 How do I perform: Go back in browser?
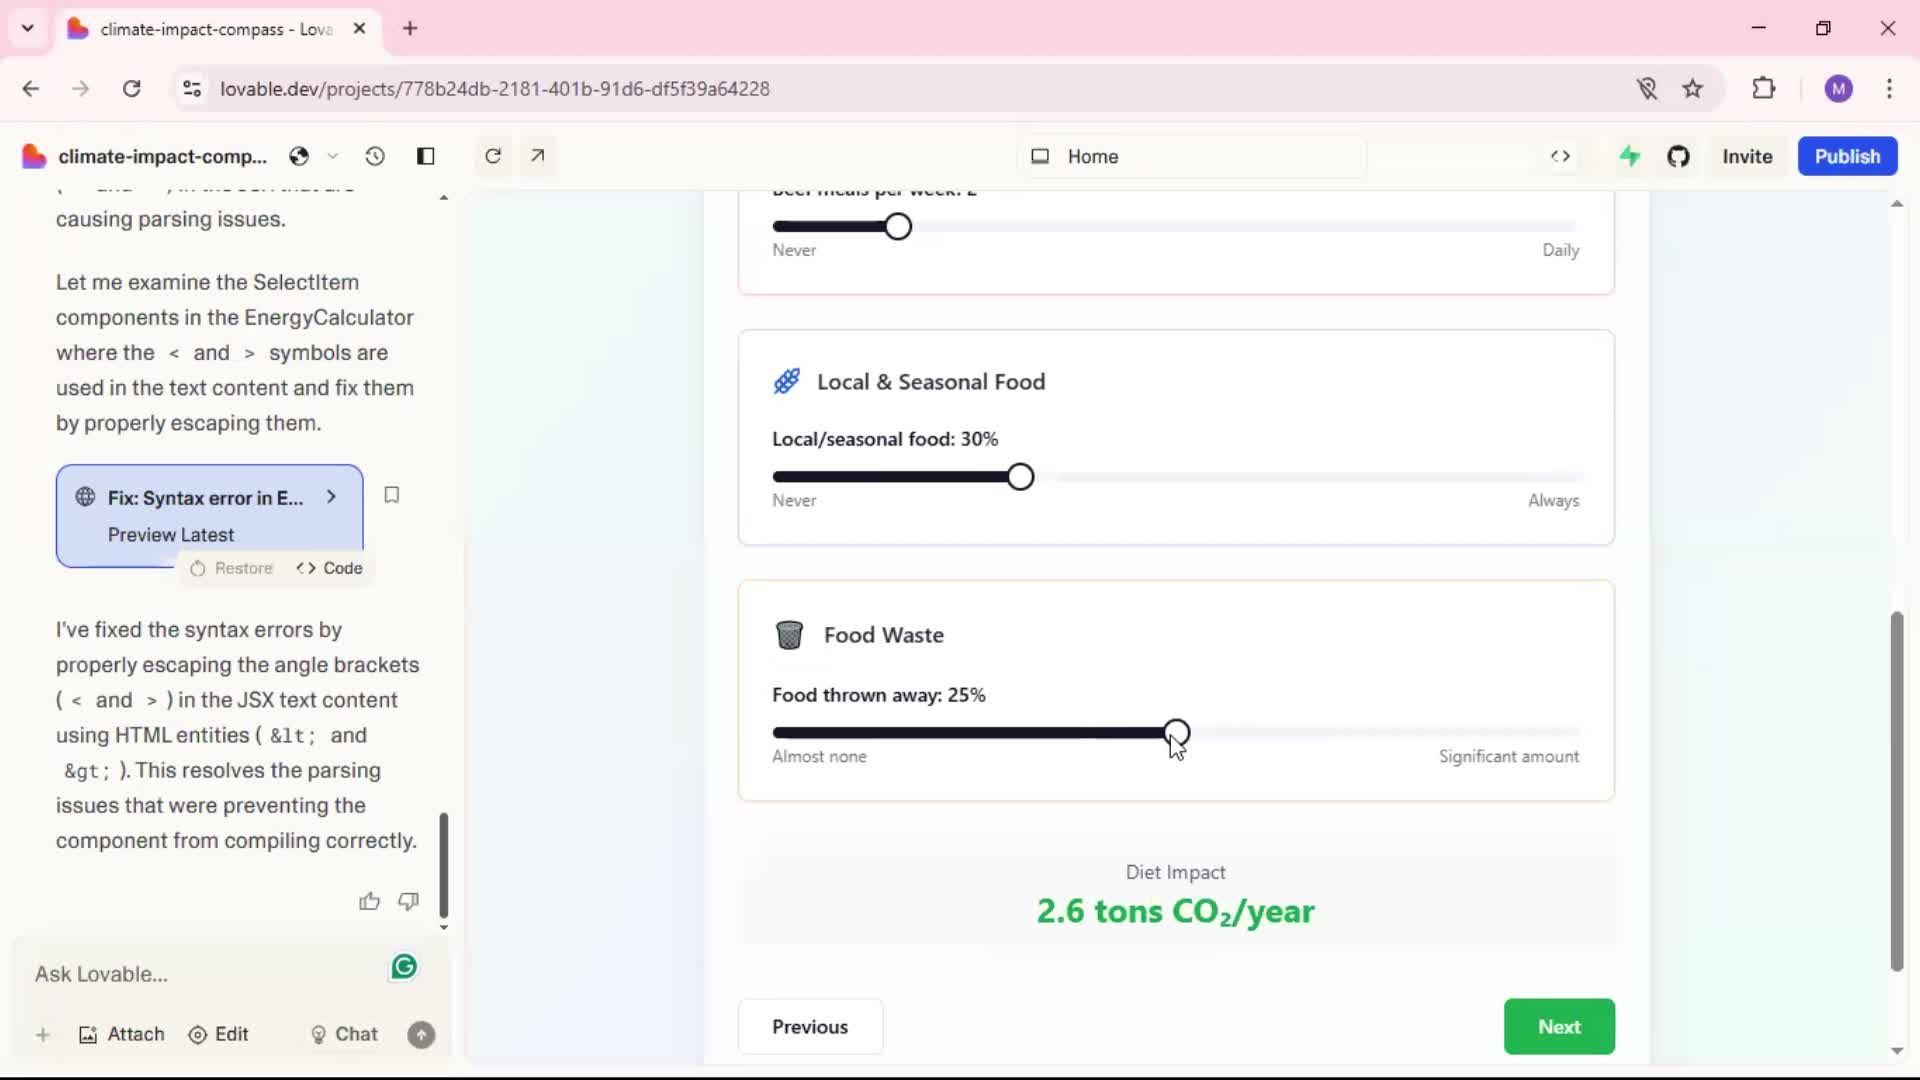pyautogui.click(x=31, y=88)
